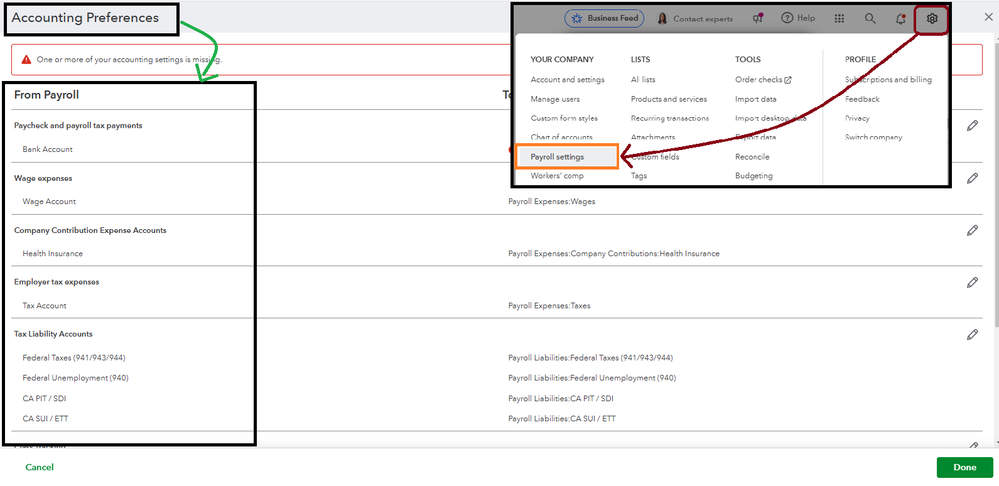Image resolution: width=999 pixels, height=486 pixels.
Task: Edit Employer tax expenses pencil icon
Action: point(972,282)
